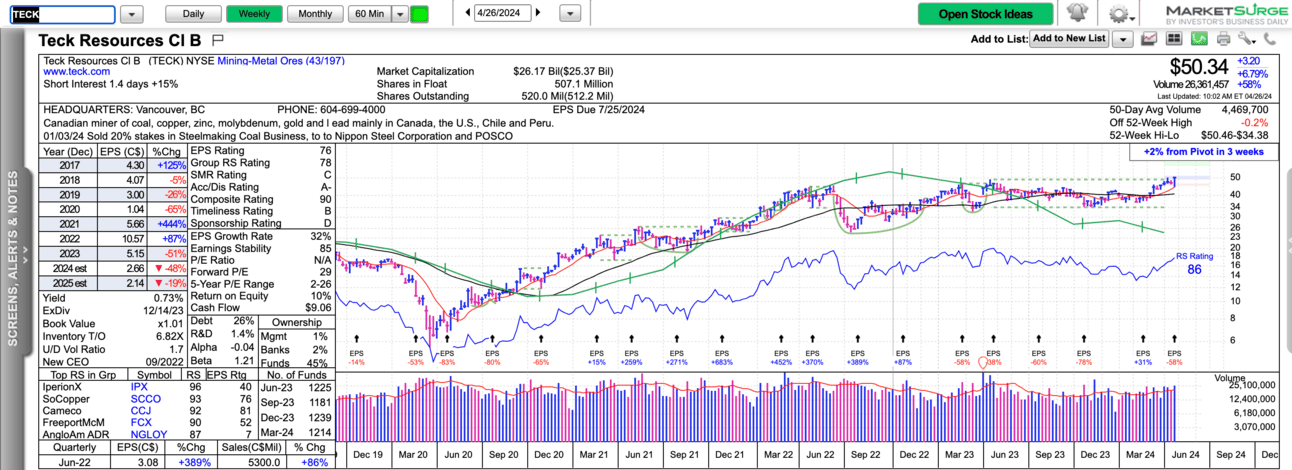
Task: Click the multi-chart grid view icon
Action: click(x=1173, y=39)
